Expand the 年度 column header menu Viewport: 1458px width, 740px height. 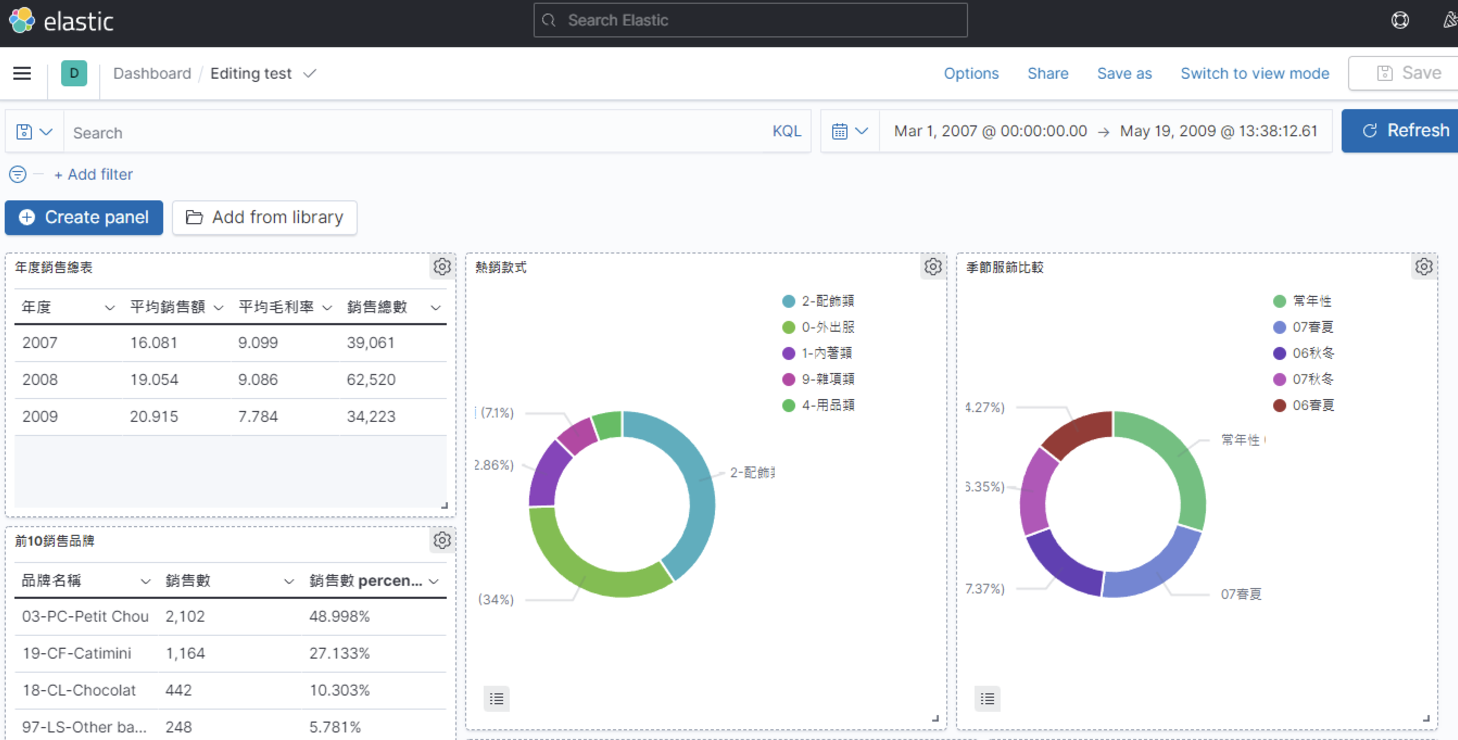tap(109, 308)
